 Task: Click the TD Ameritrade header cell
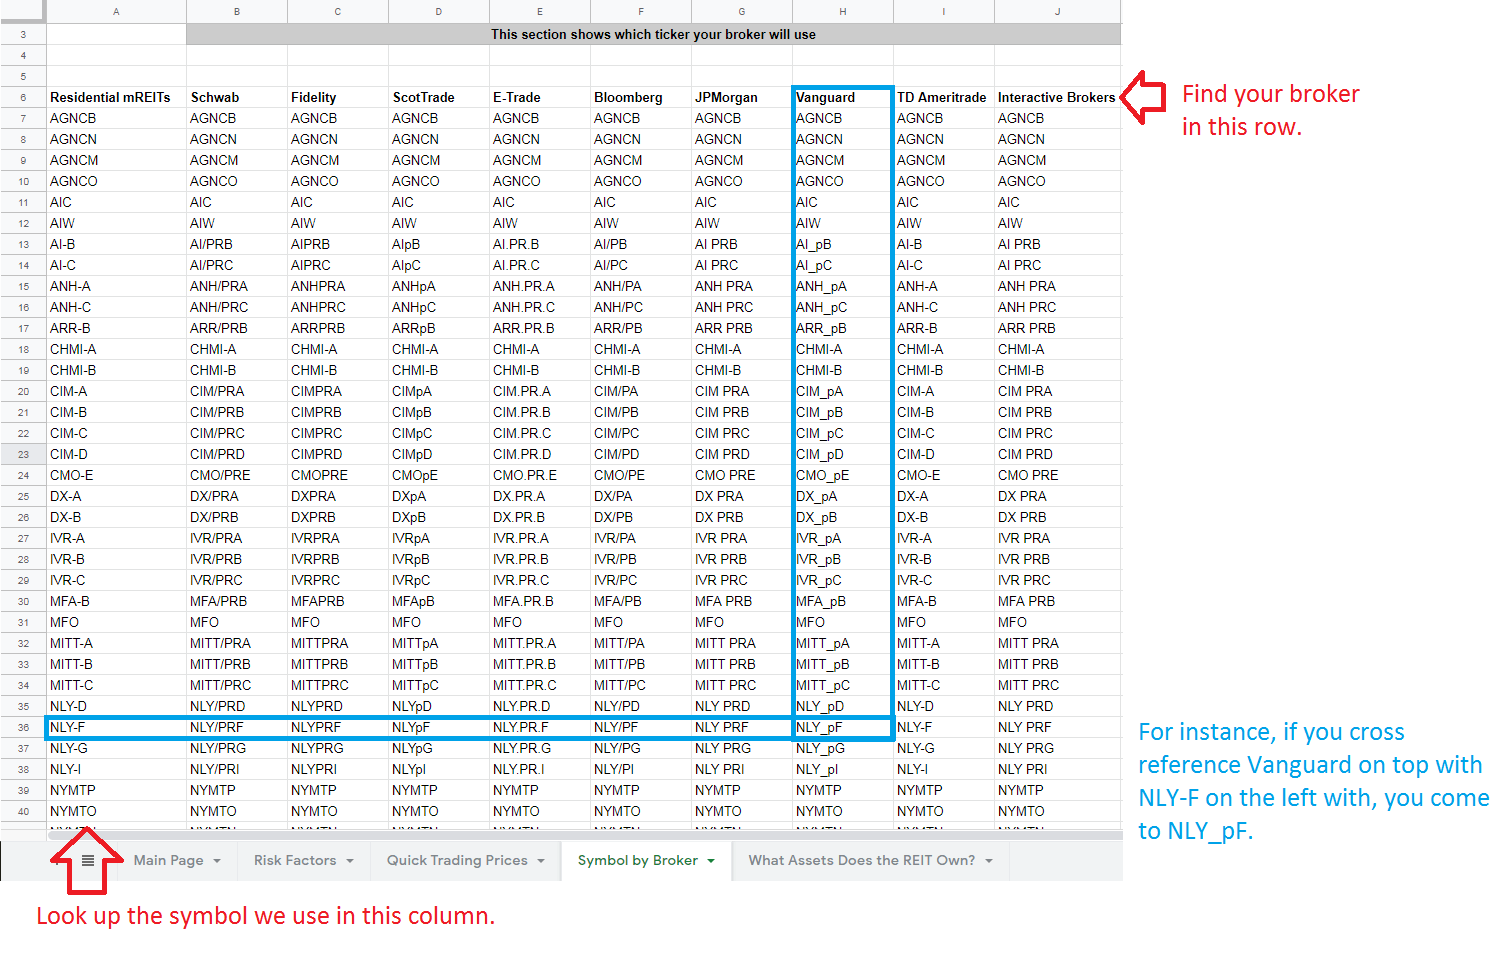944,98
